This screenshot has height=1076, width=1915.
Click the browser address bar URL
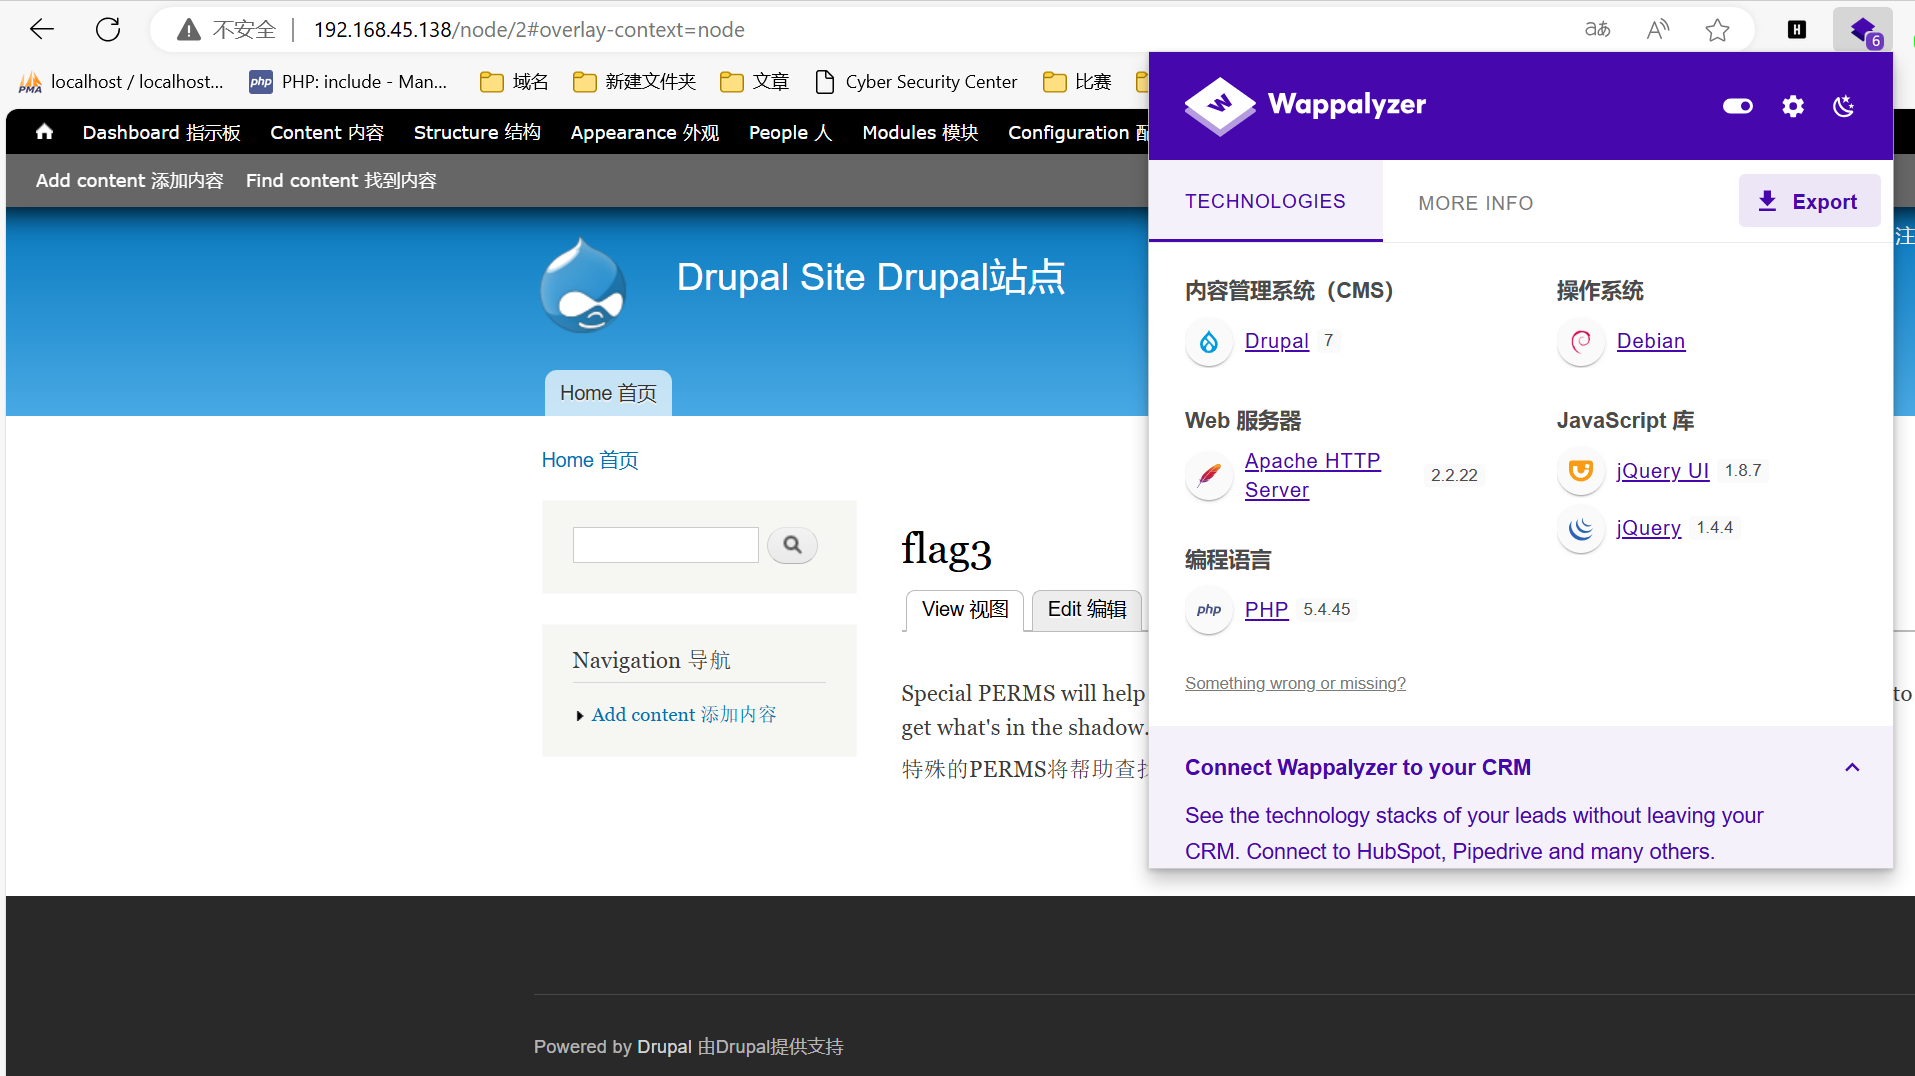[x=529, y=30]
